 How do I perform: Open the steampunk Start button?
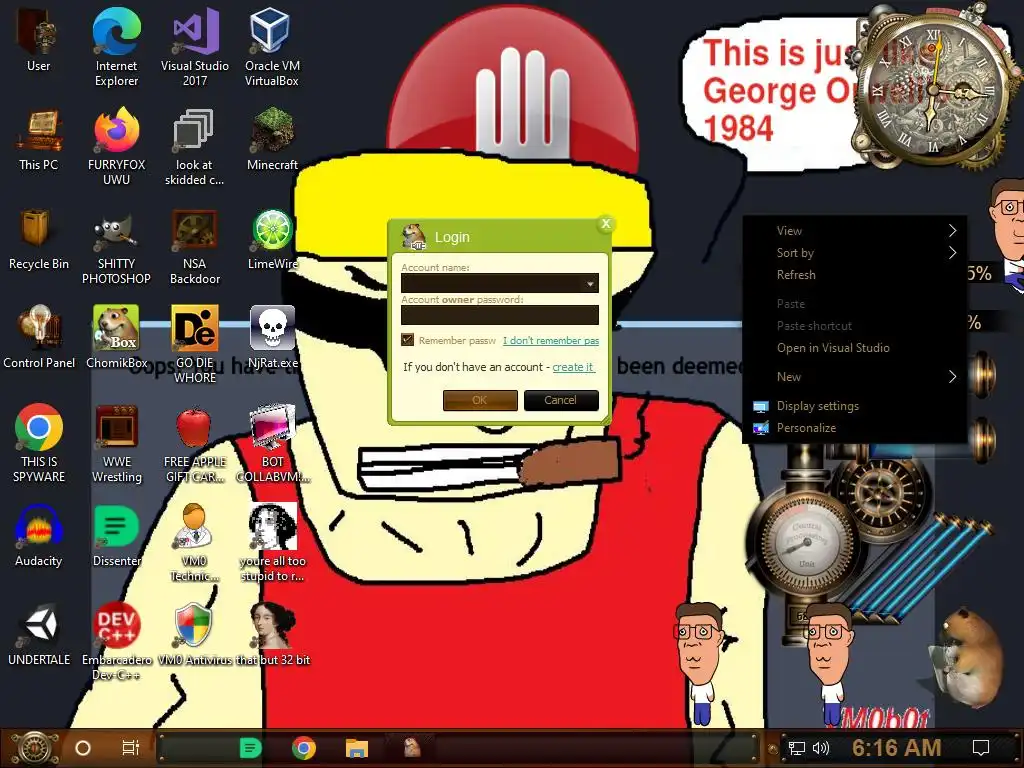point(36,748)
